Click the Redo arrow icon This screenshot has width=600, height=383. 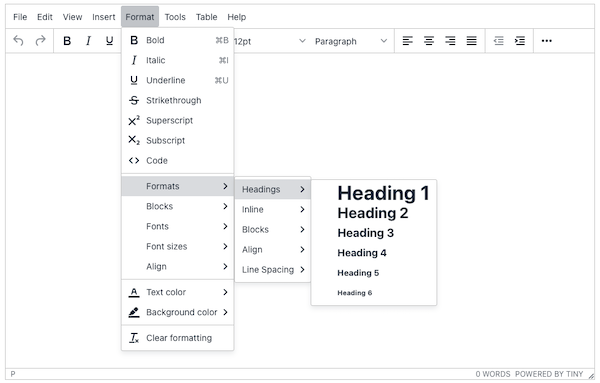tap(40, 41)
